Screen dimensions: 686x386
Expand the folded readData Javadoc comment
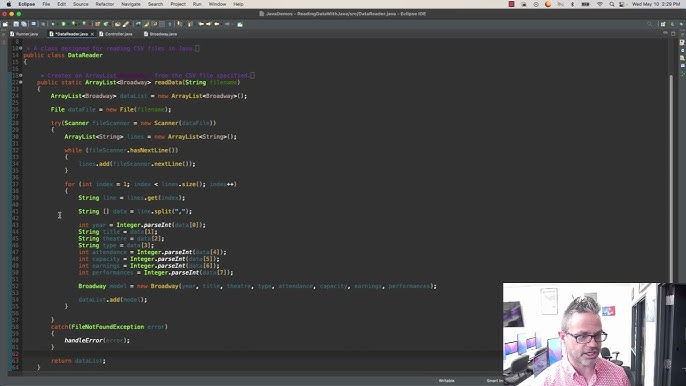click(x=21, y=75)
